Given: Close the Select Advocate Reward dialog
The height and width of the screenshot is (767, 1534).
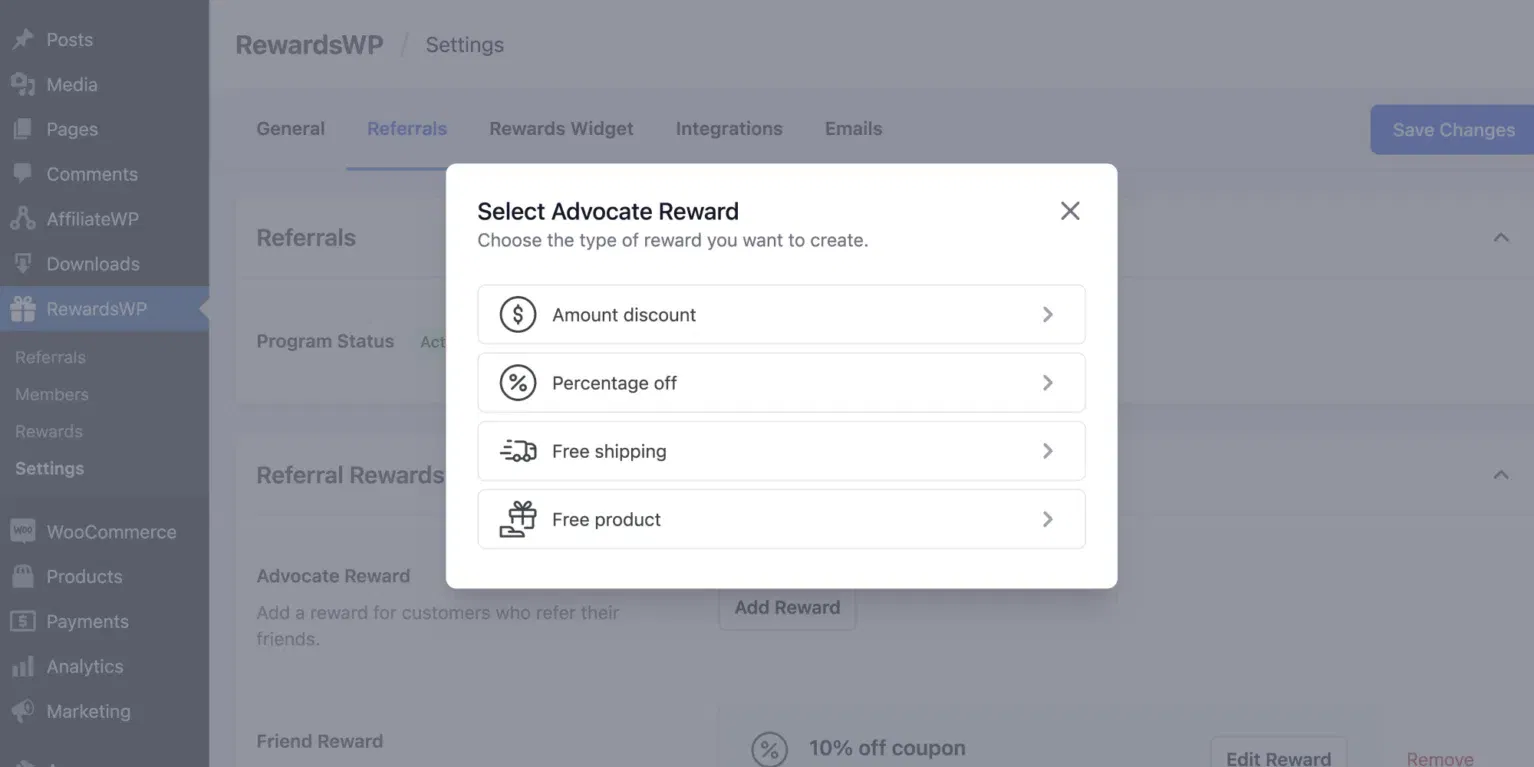Looking at the screenshot, I should pos(1070,211).
